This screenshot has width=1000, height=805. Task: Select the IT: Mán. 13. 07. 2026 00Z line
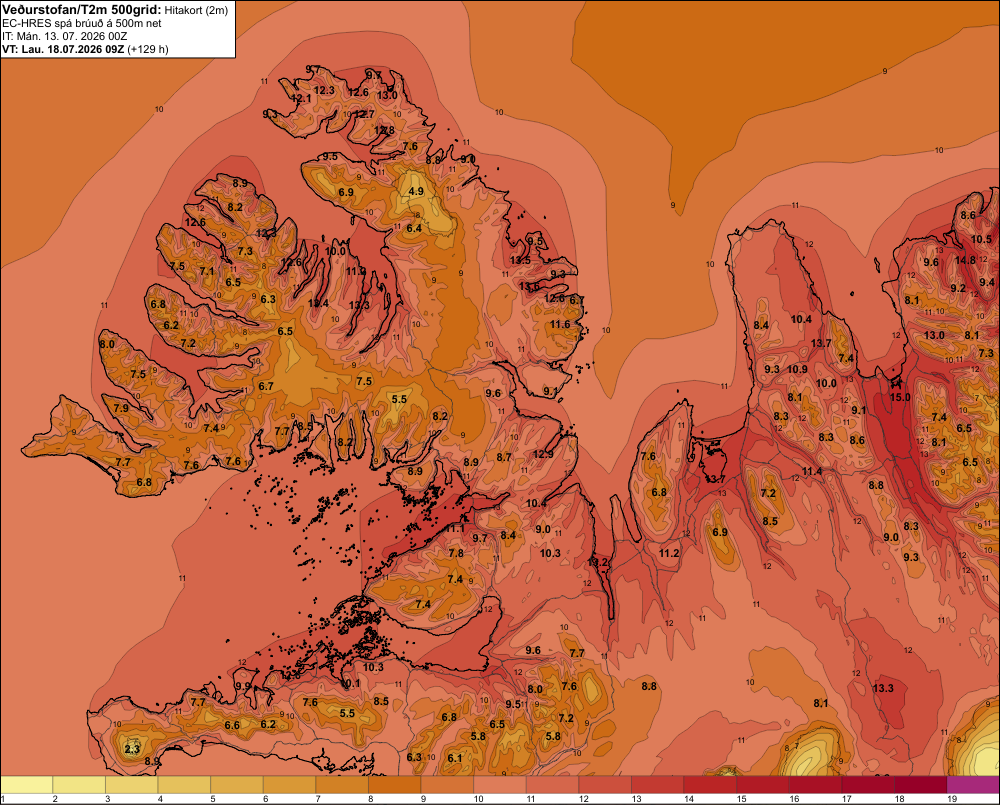[x=64, y=36]
